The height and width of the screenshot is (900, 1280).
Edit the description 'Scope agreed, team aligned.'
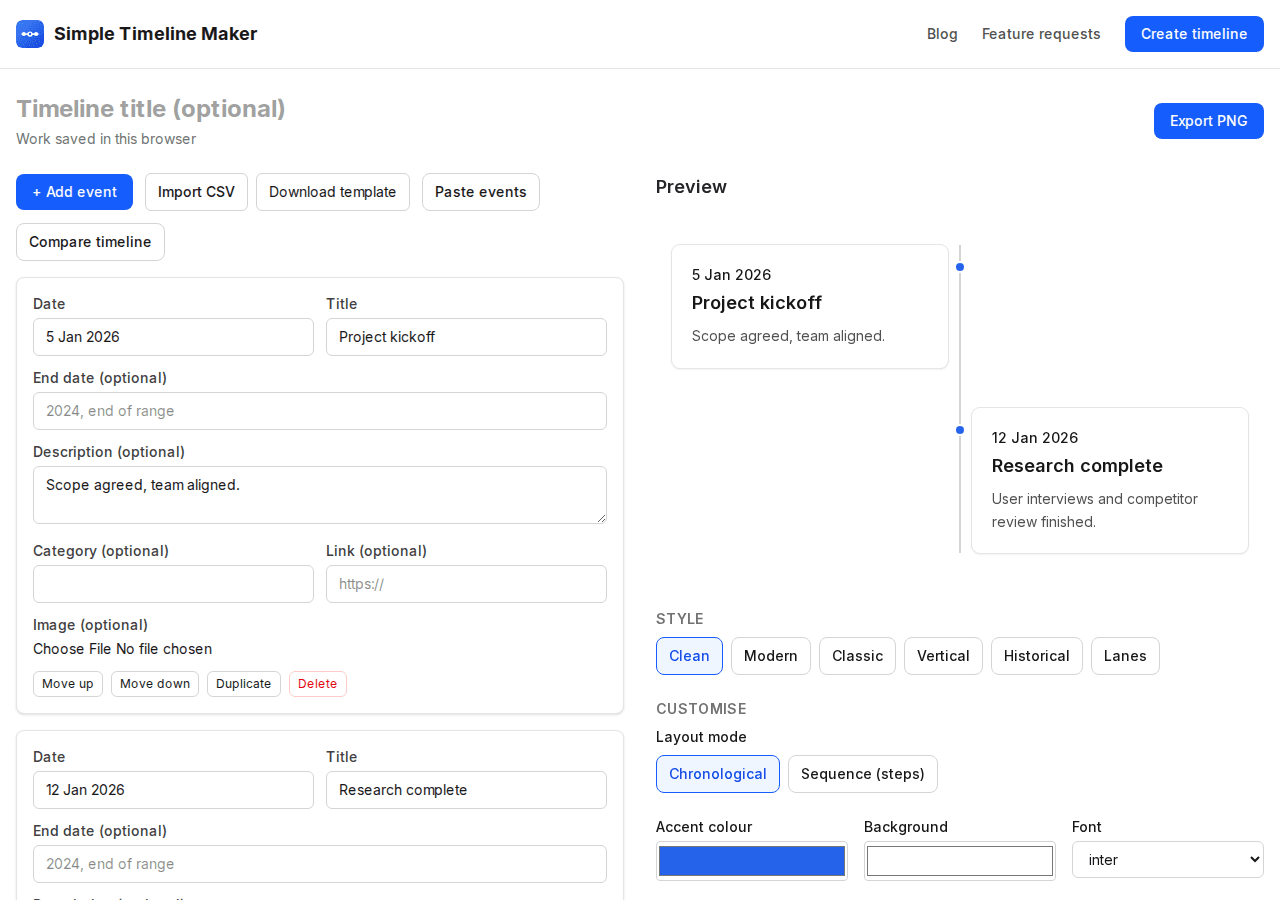[x=320, y=495]
